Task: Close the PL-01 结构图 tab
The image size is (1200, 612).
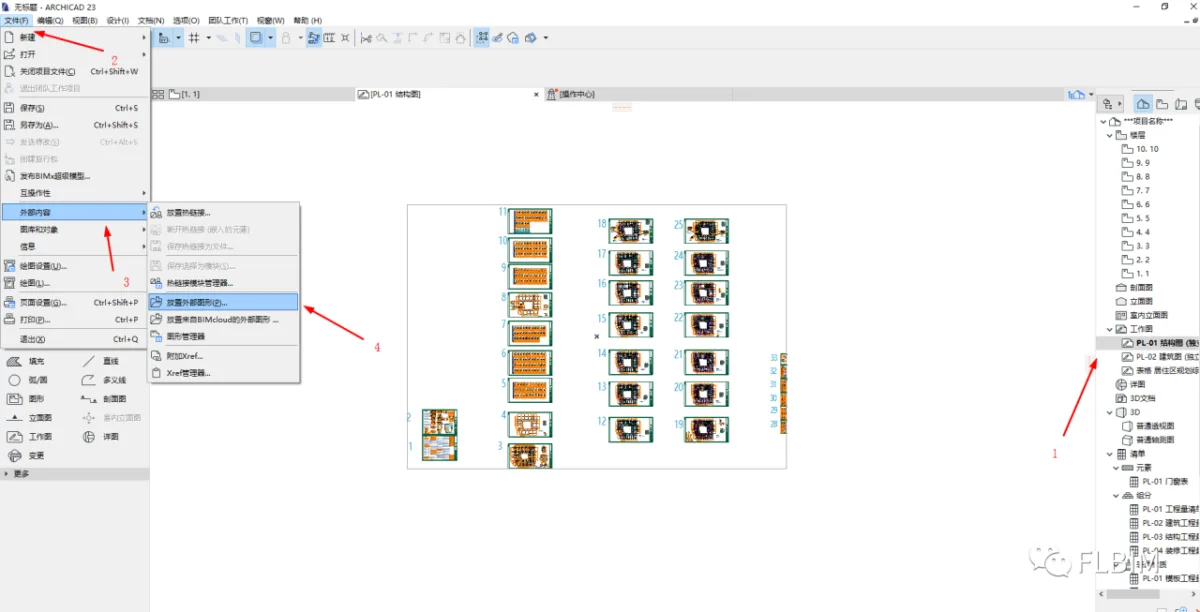Action: [536, 94]
